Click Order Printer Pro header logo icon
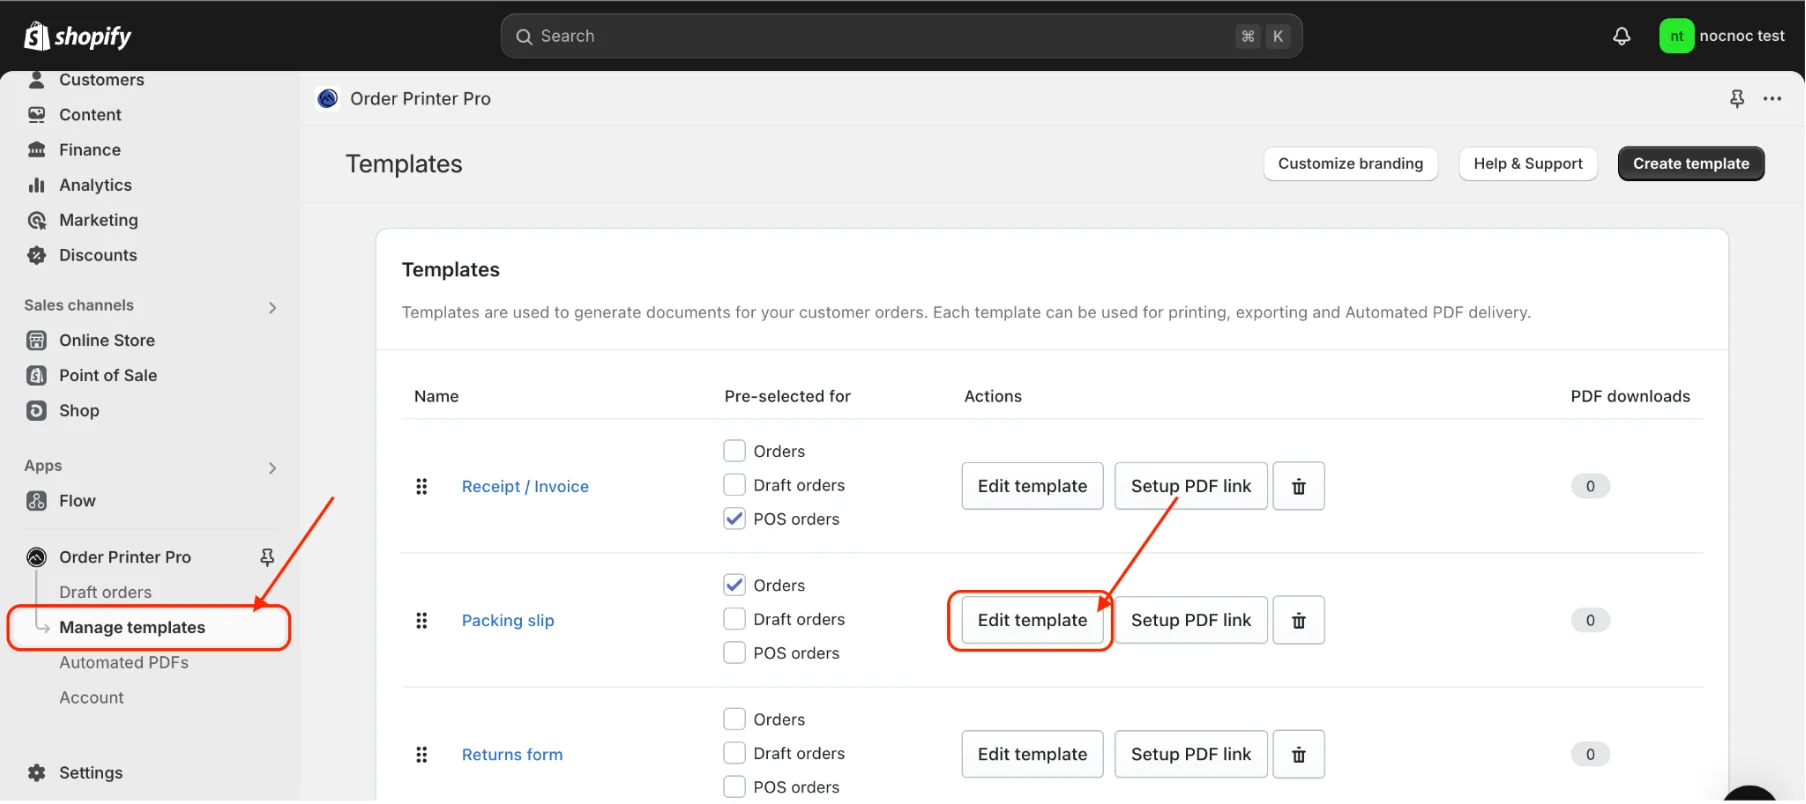Screen dimensions: 1806x804 [x=327, y=99]
